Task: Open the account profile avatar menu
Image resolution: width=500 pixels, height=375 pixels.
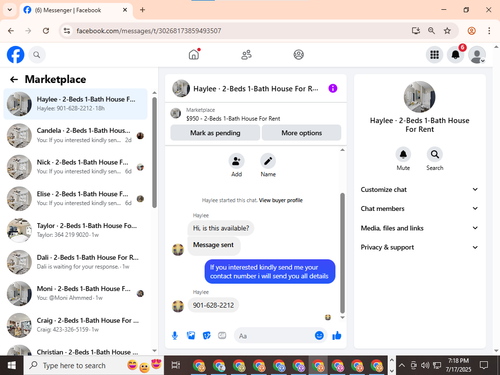Action: point(477,55)
